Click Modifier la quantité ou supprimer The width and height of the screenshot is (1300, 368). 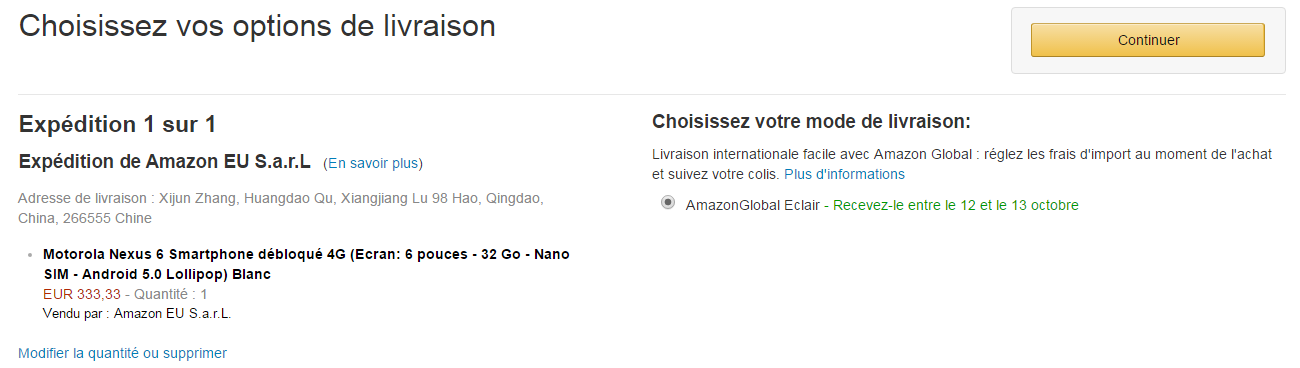(122, 353)
